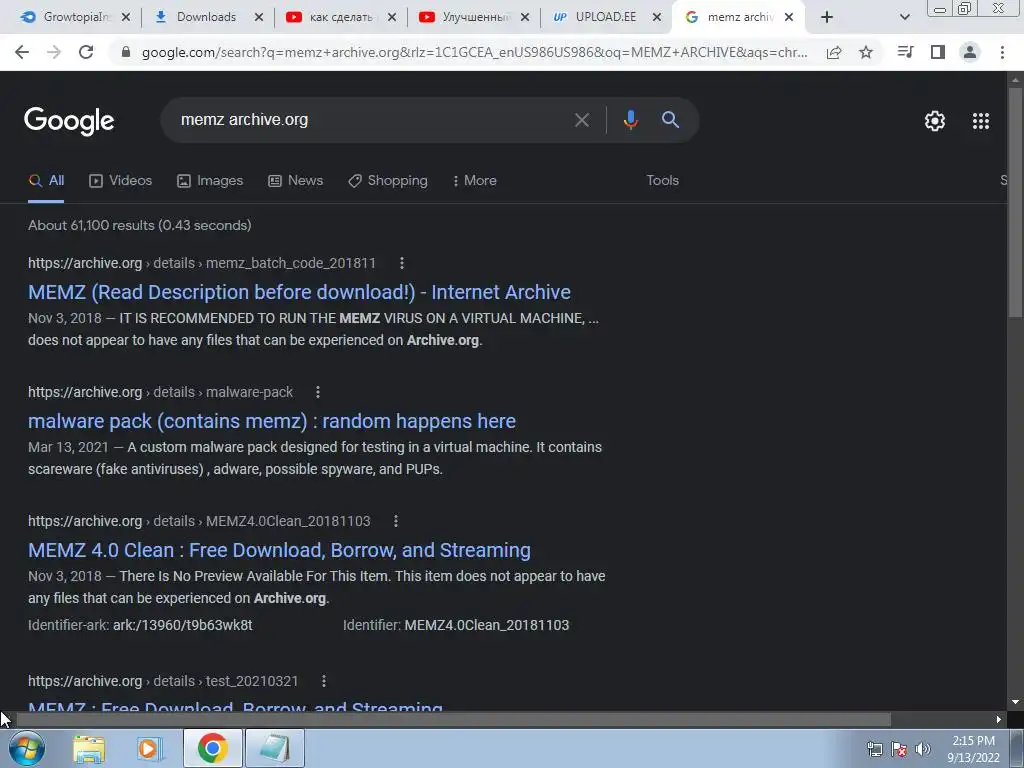Open MEMZ 4.0 Clean result link
The height and width of the screenshot is (768, 1024).
(x=280, y=551)
